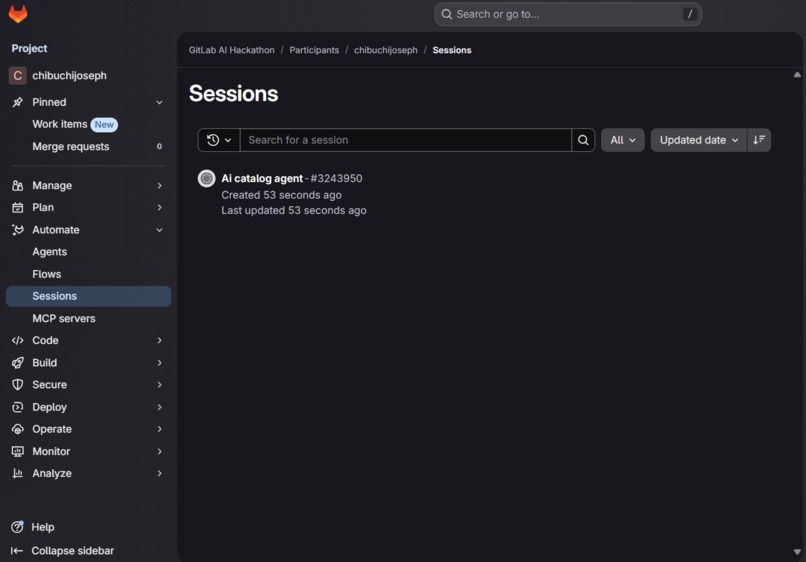Screen dimensions: 806x562
Task: Click the slash shortcut key hint
Action: 690,14
